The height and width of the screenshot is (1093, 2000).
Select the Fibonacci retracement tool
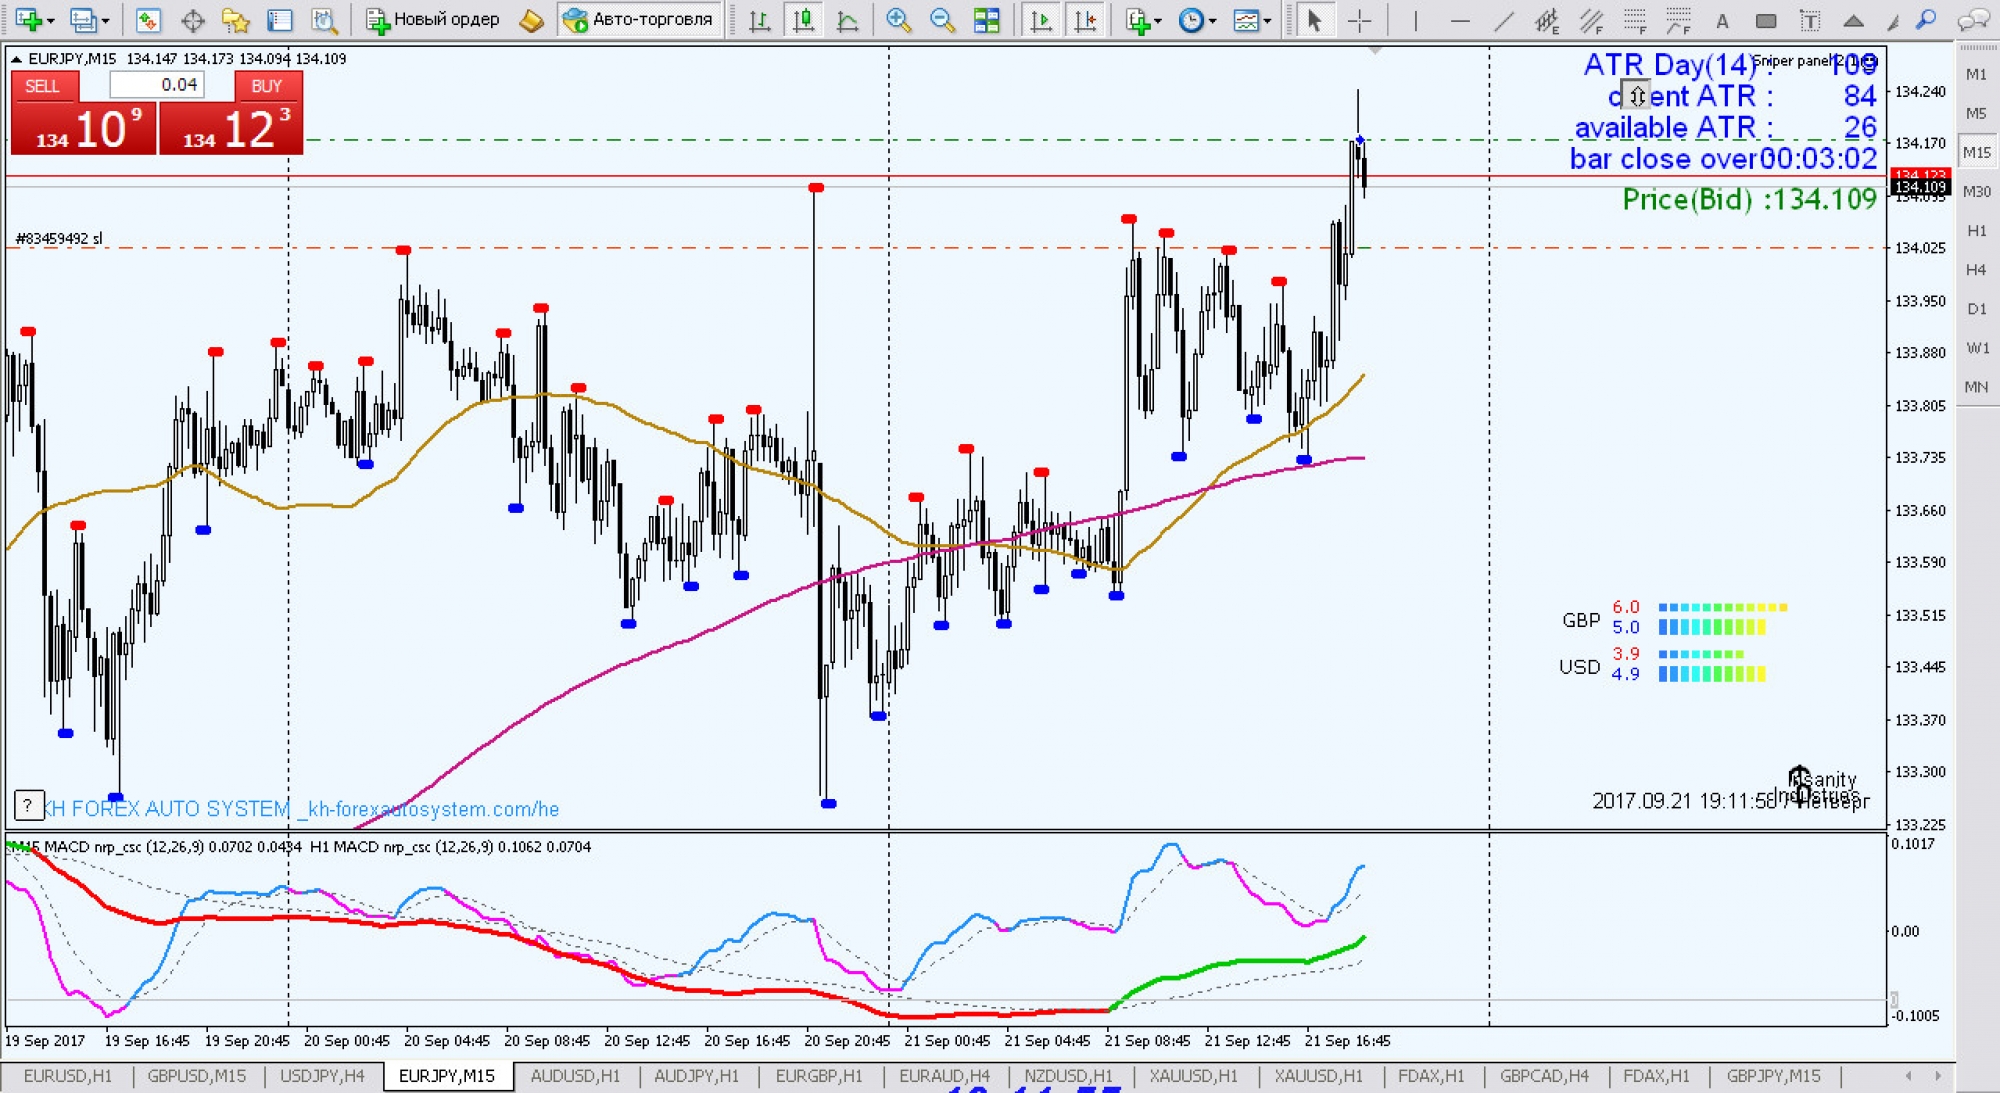tap(1635, 19)
